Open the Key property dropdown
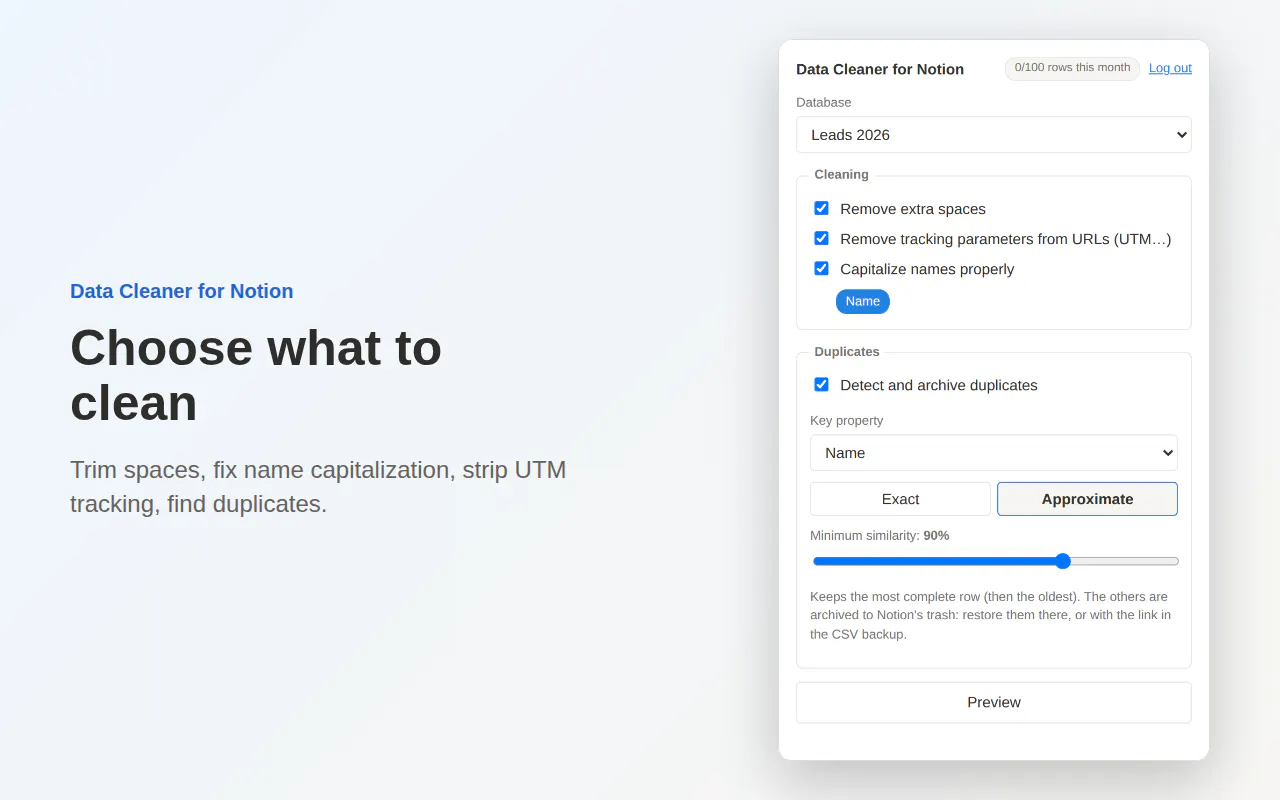The height and width of the screenshot is (800, 1280). point(993,453)
